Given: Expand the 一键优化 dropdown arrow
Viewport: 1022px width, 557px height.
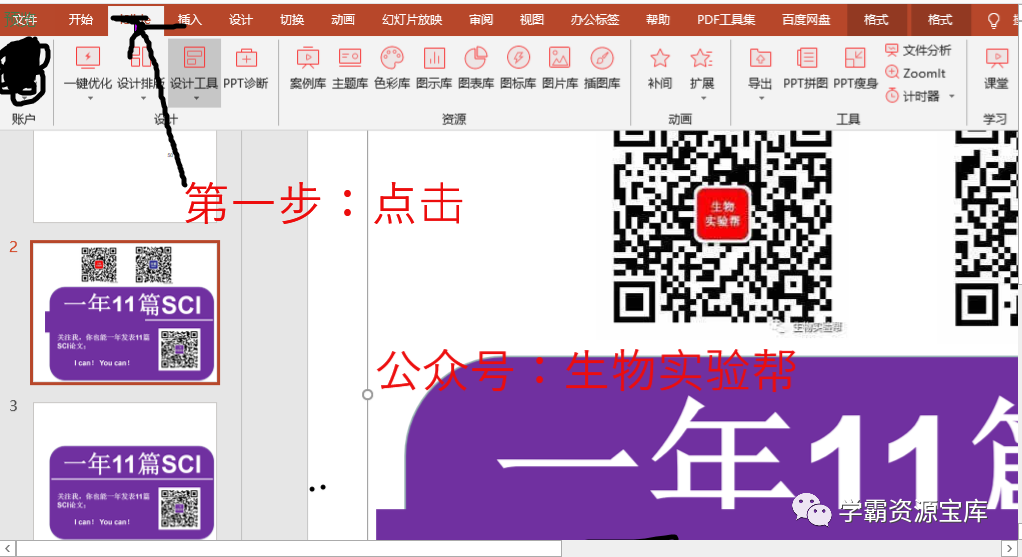Looking at the screenshot, I should click(90, 98).
